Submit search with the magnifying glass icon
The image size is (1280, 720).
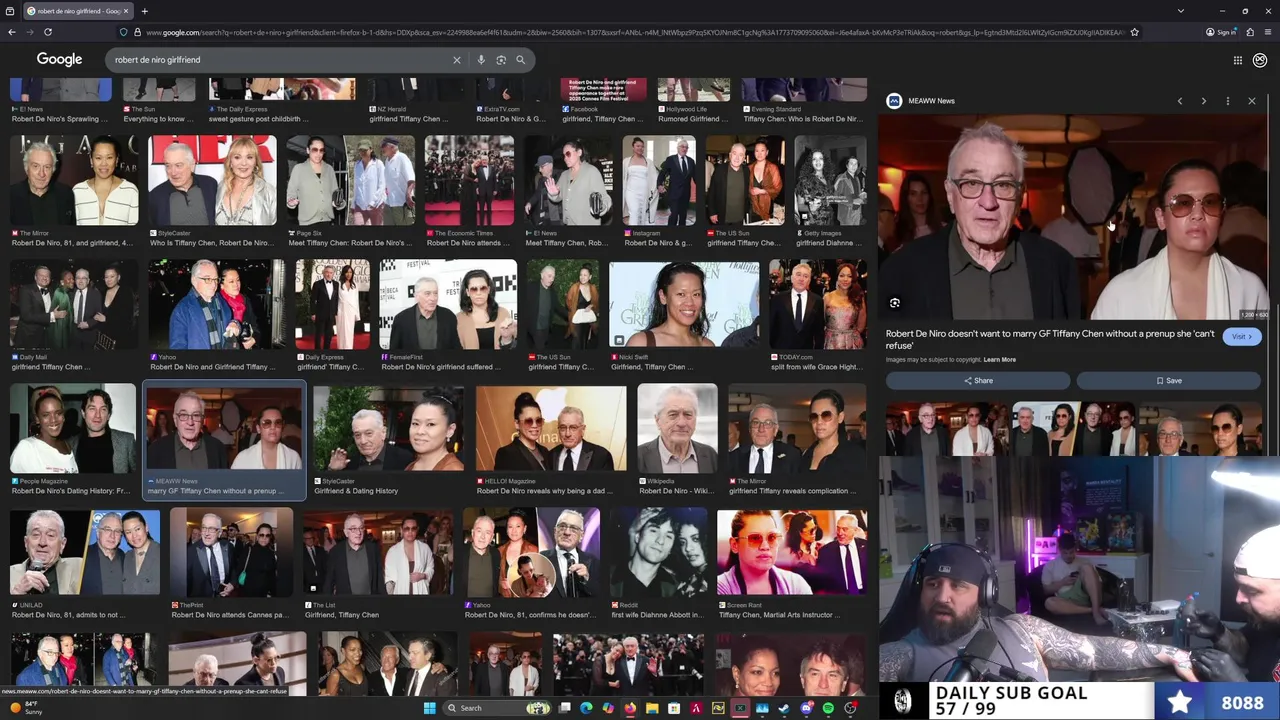[520, 60]
